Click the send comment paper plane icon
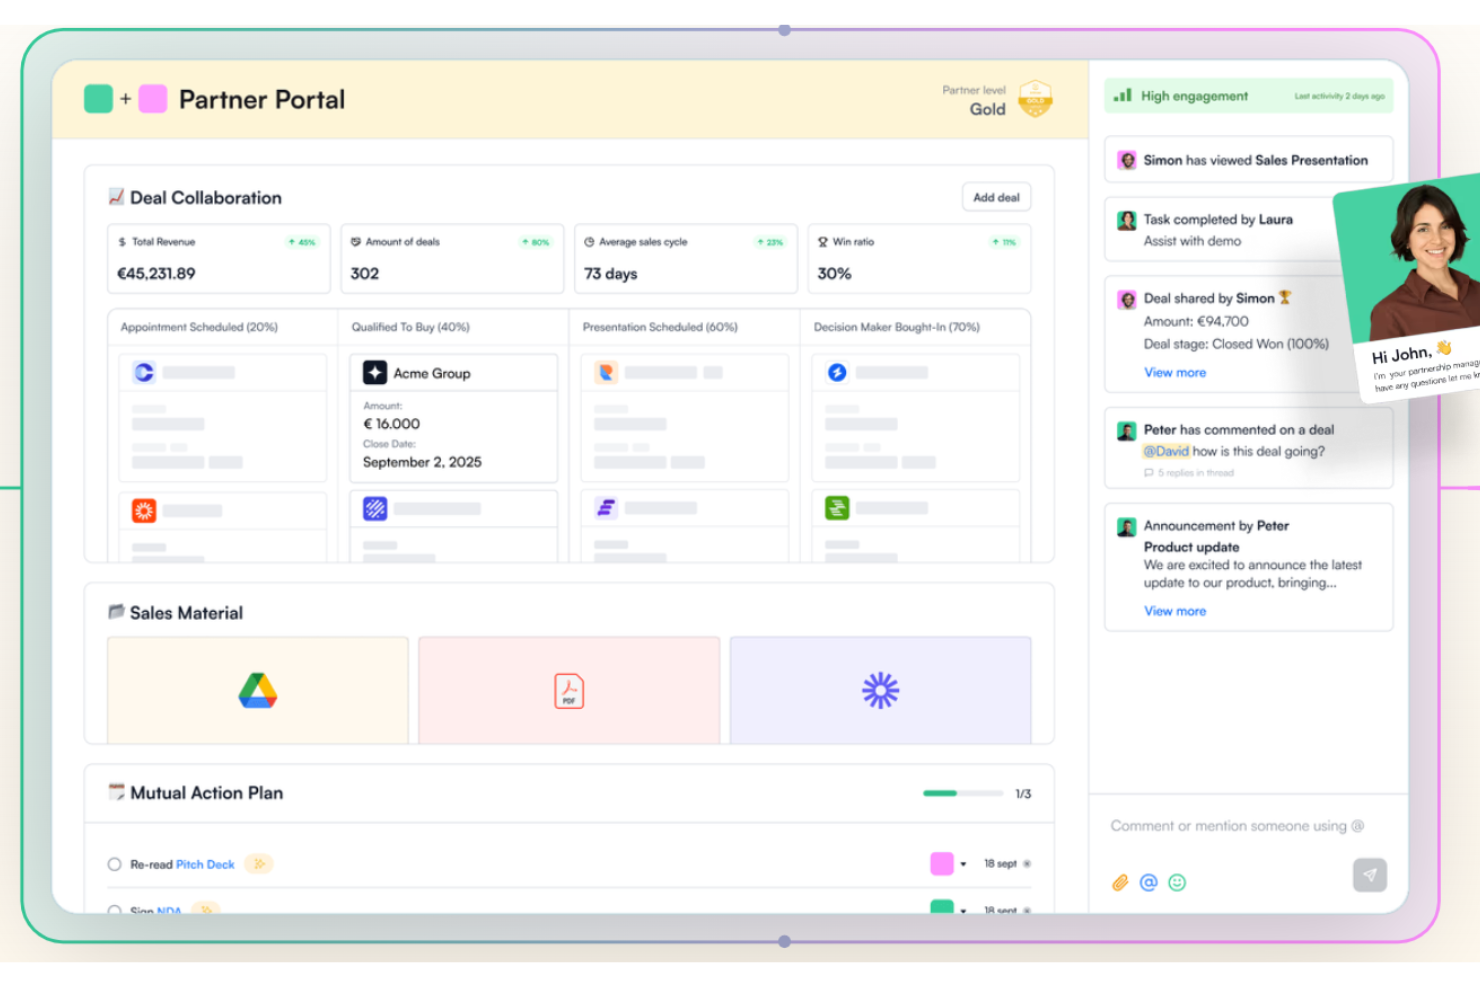The height and width of the screenshot is (987, 1480). (x=1369, y=875)
